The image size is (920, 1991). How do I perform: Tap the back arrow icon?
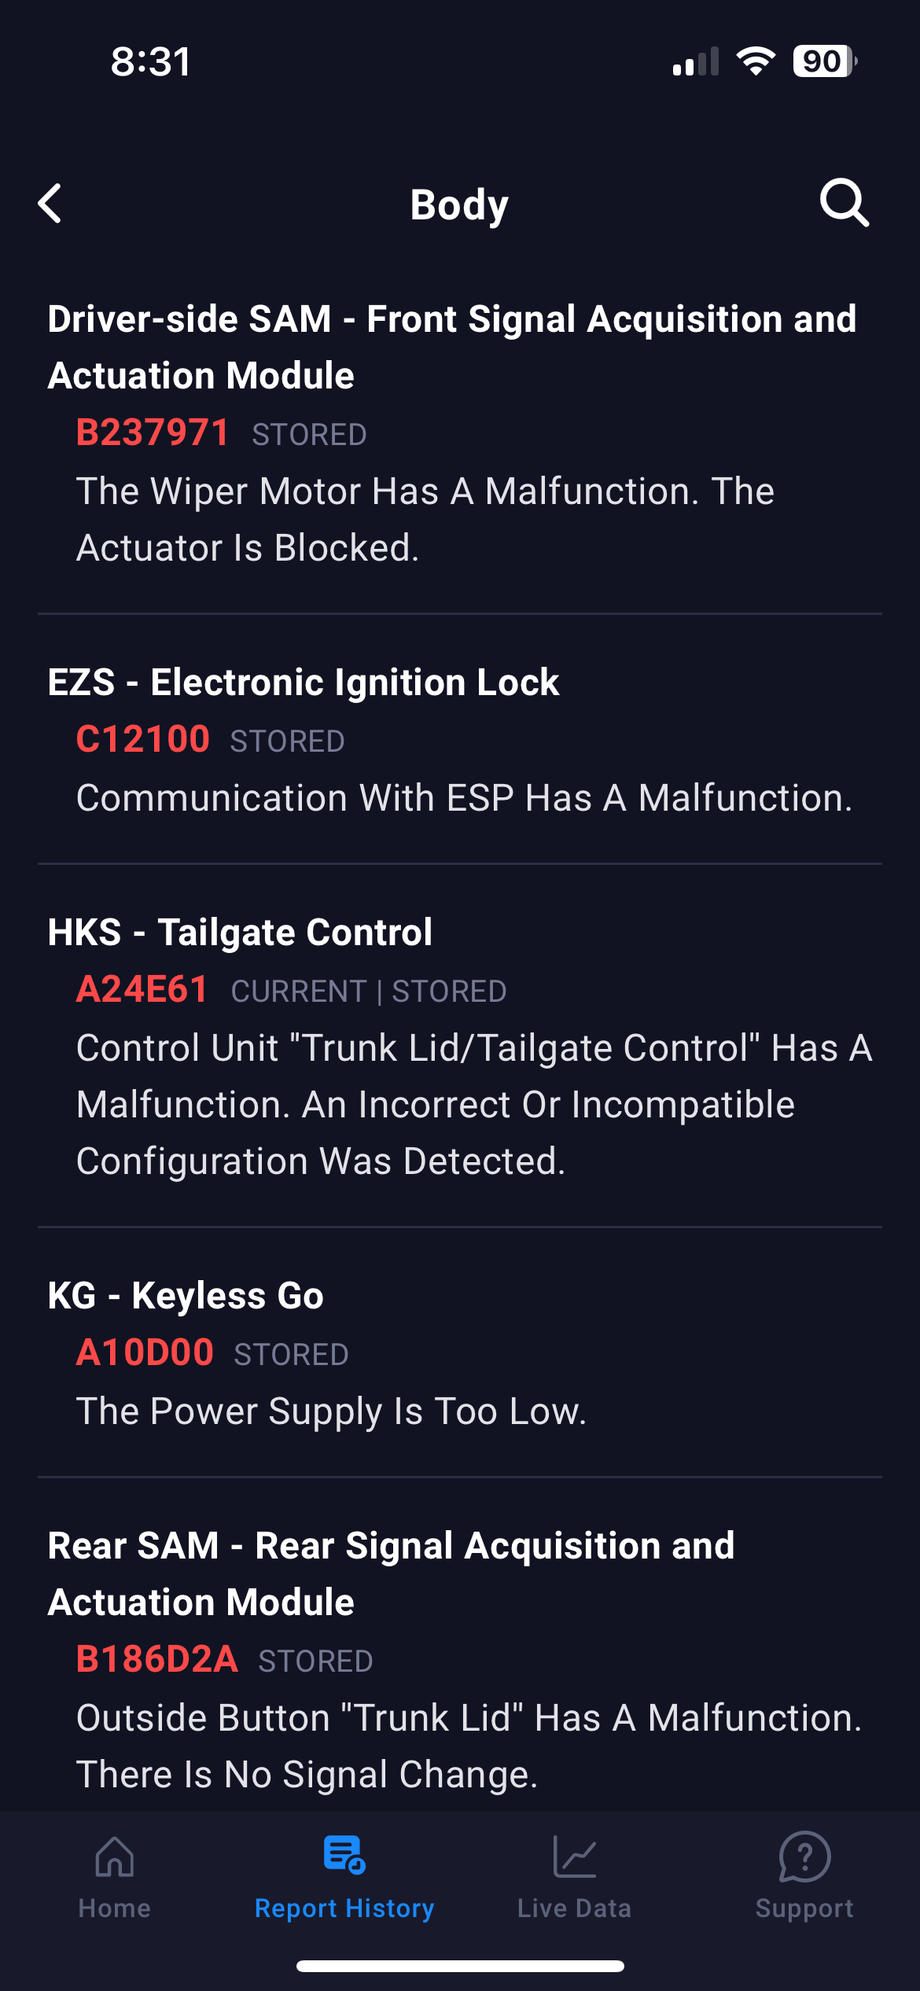50,203
